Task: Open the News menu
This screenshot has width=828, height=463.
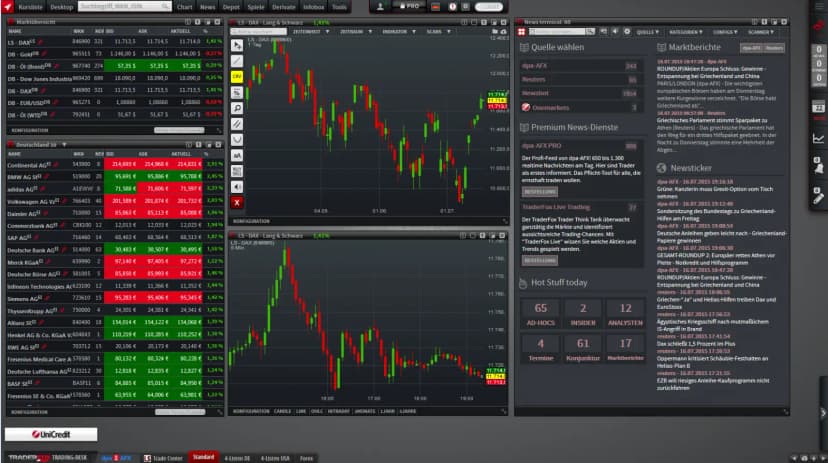Action: (208, 7)
